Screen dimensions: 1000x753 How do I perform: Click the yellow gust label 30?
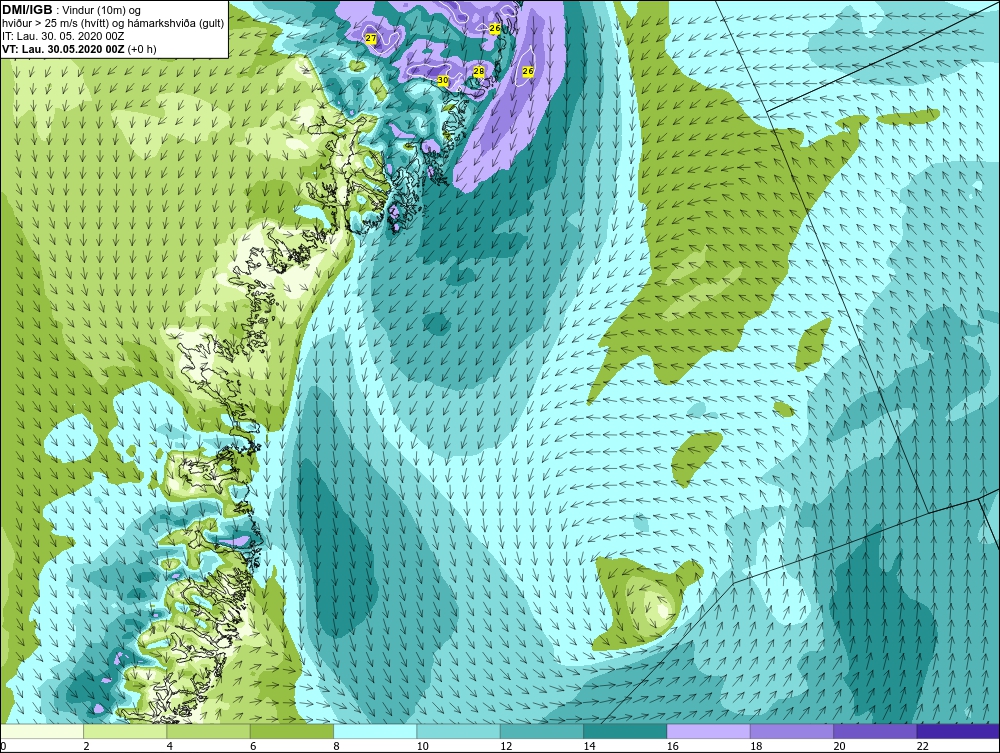click(x=443, y=80)
